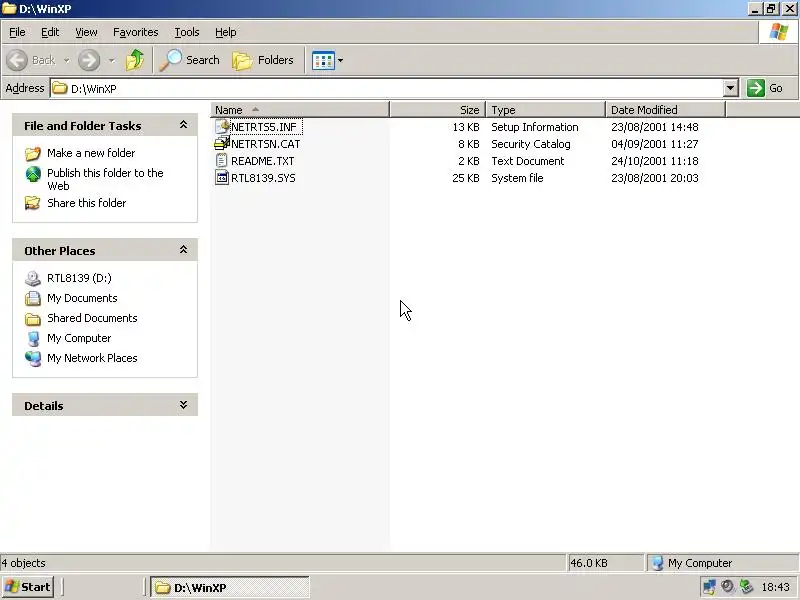Click the NETRTSN.CAT file name

coord(265,144)
